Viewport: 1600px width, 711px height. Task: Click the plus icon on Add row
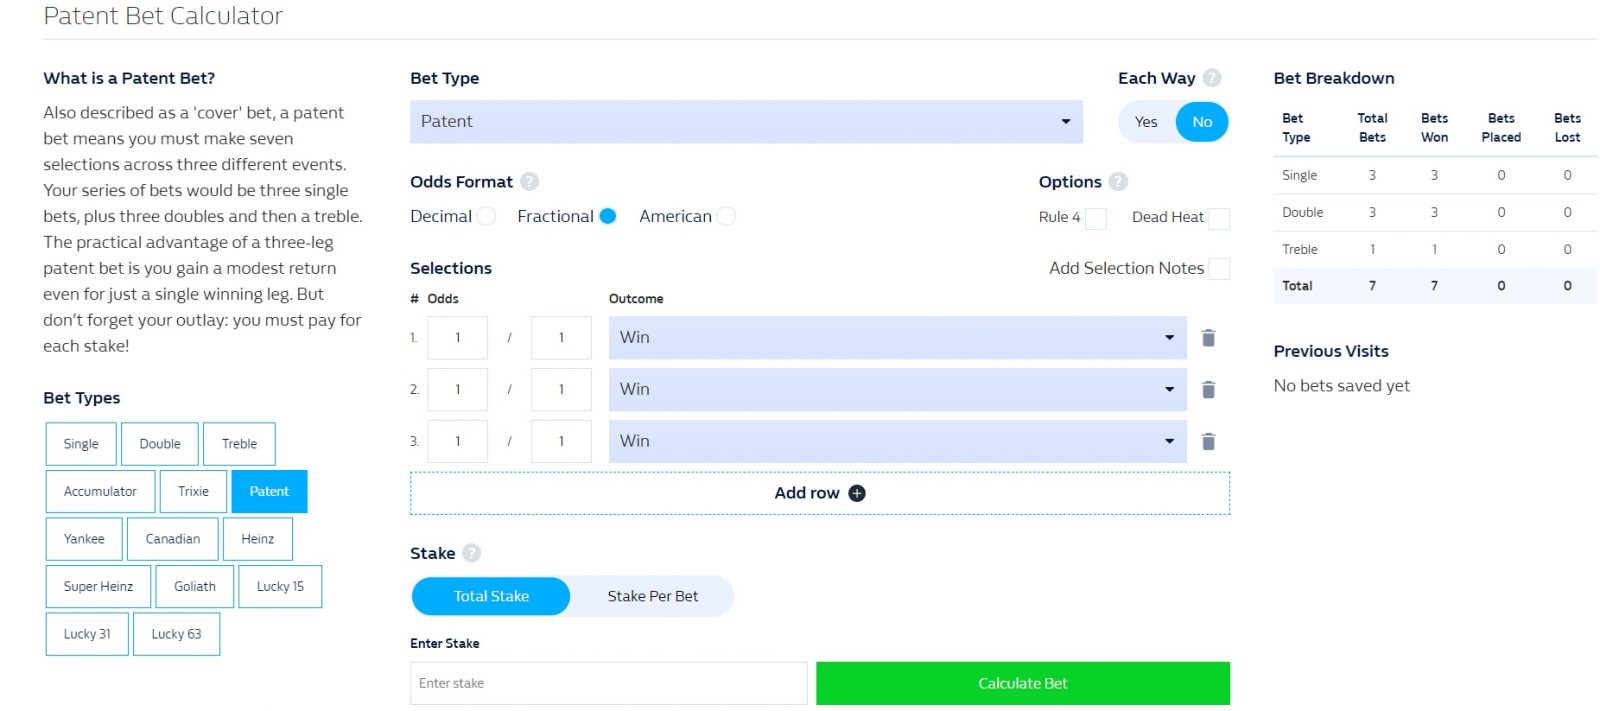tap(857, 493)
